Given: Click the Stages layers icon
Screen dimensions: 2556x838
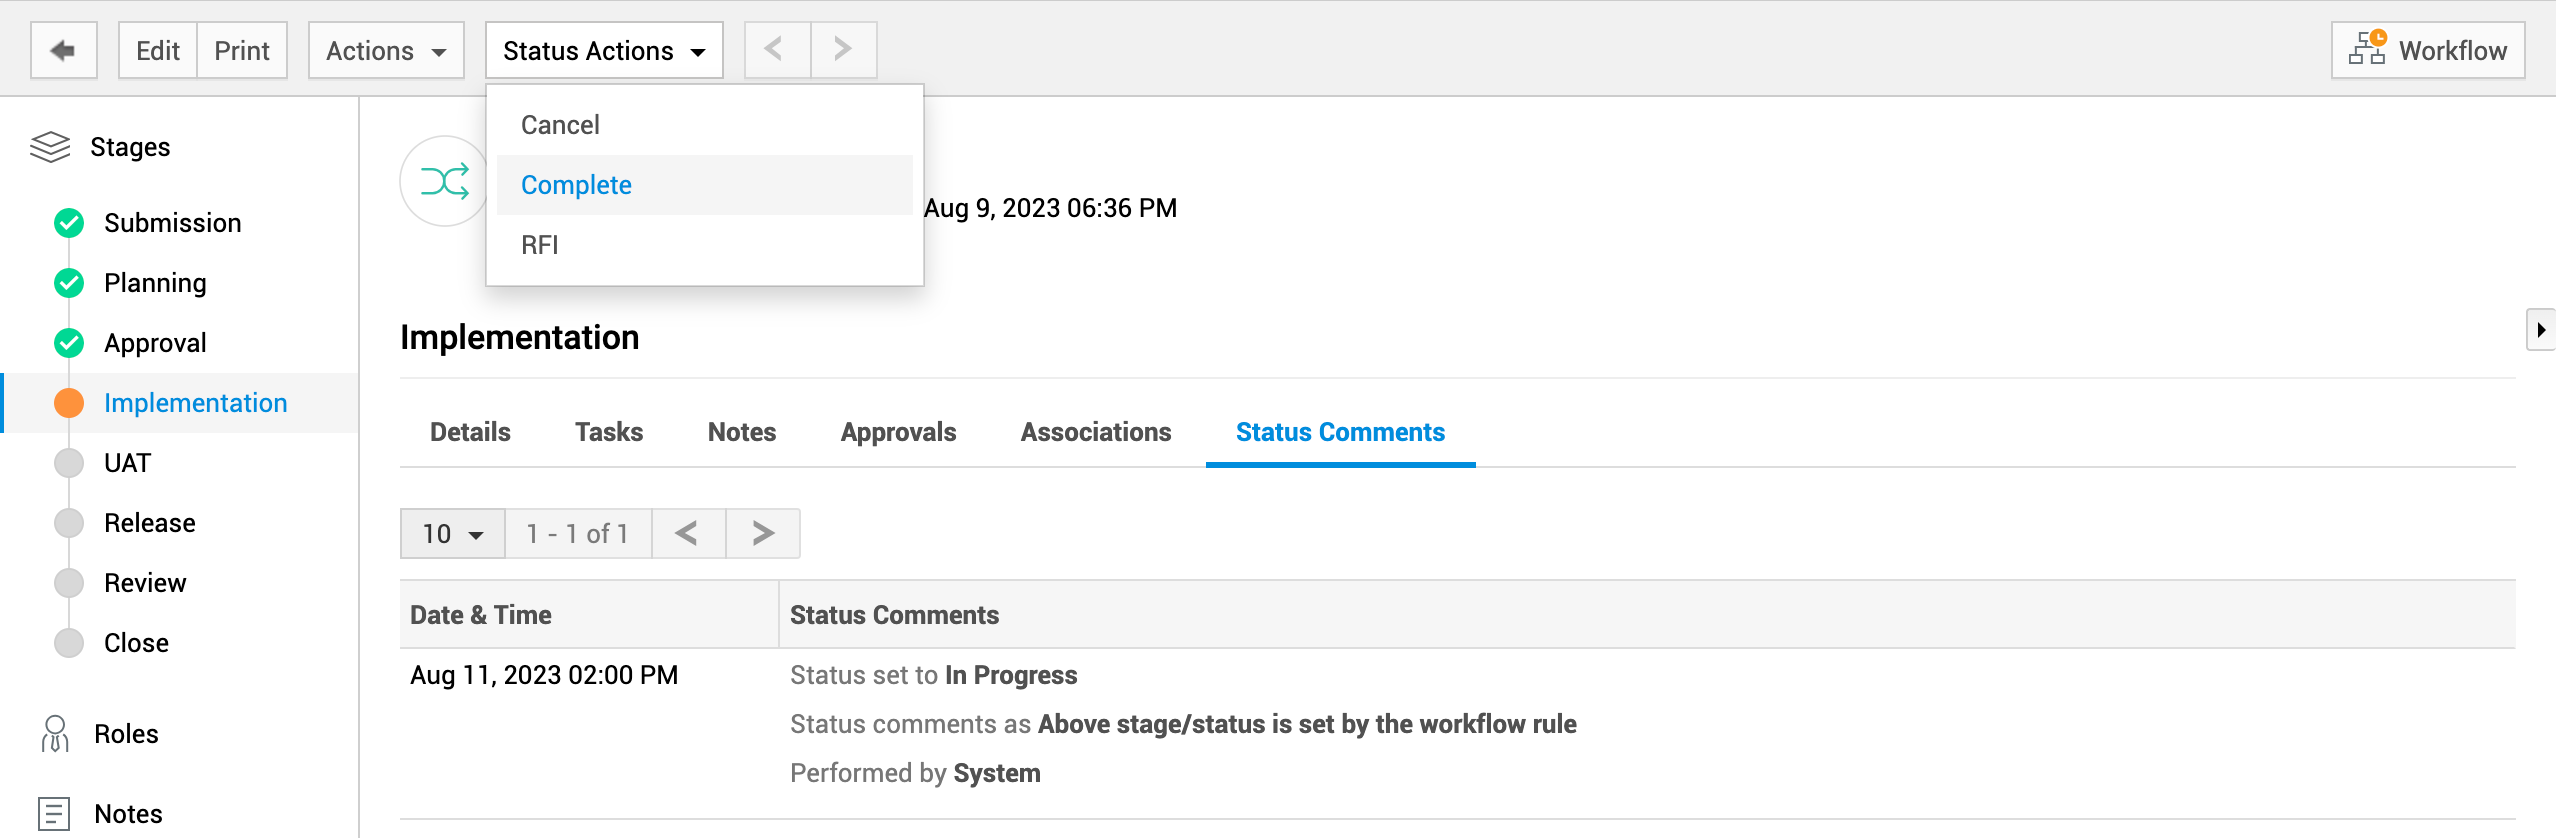Looking at the screenshot, I should coord(50,147).
